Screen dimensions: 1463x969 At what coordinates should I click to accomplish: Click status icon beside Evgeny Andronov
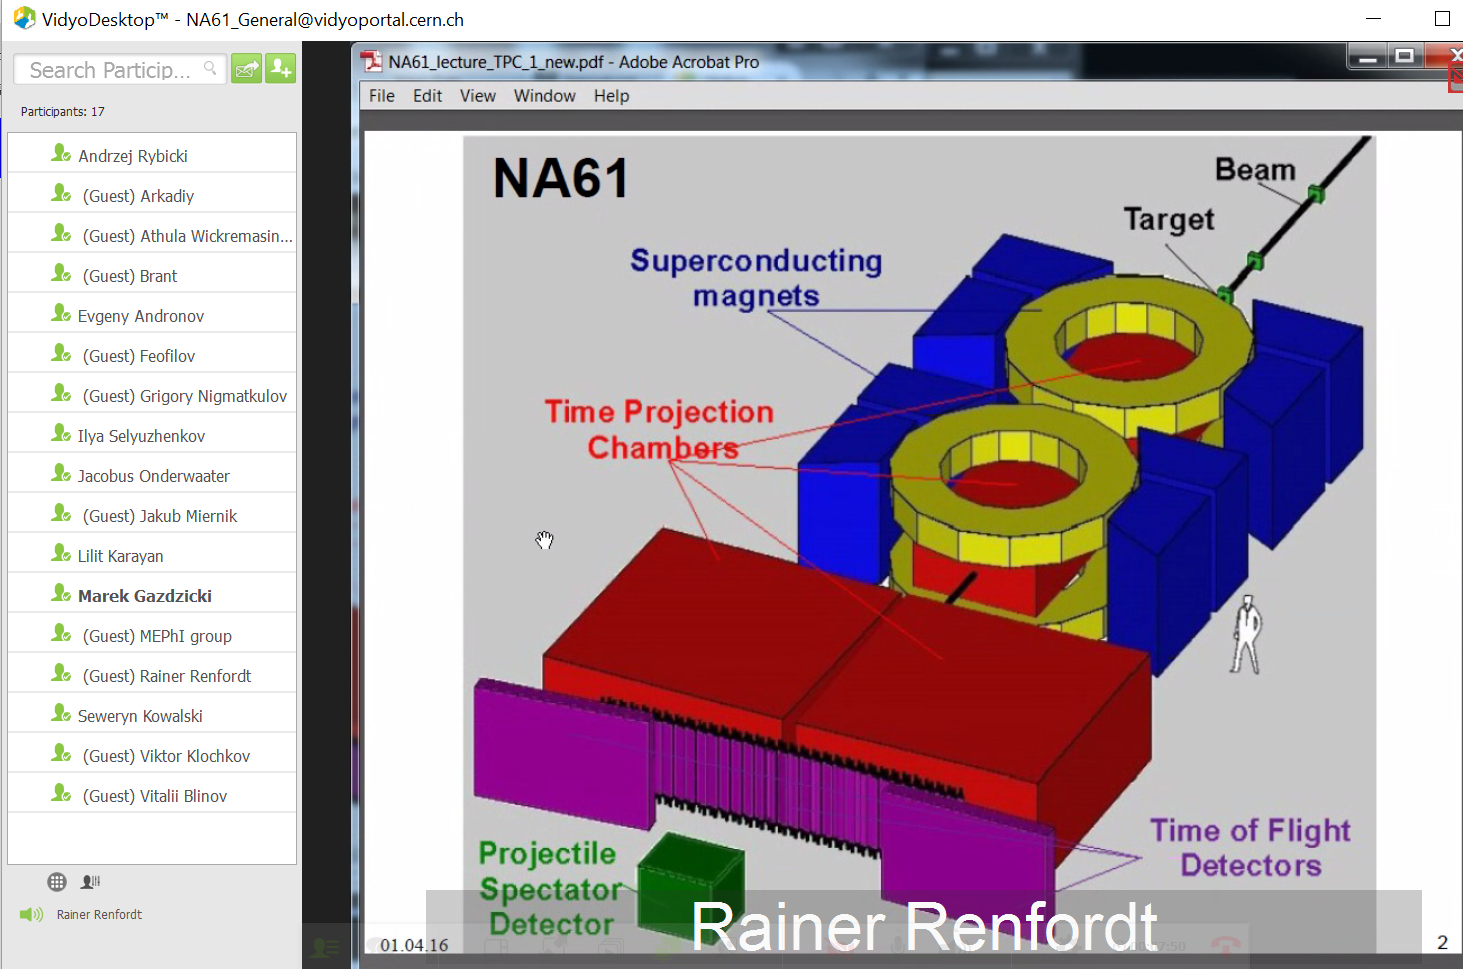click(61, 314)
